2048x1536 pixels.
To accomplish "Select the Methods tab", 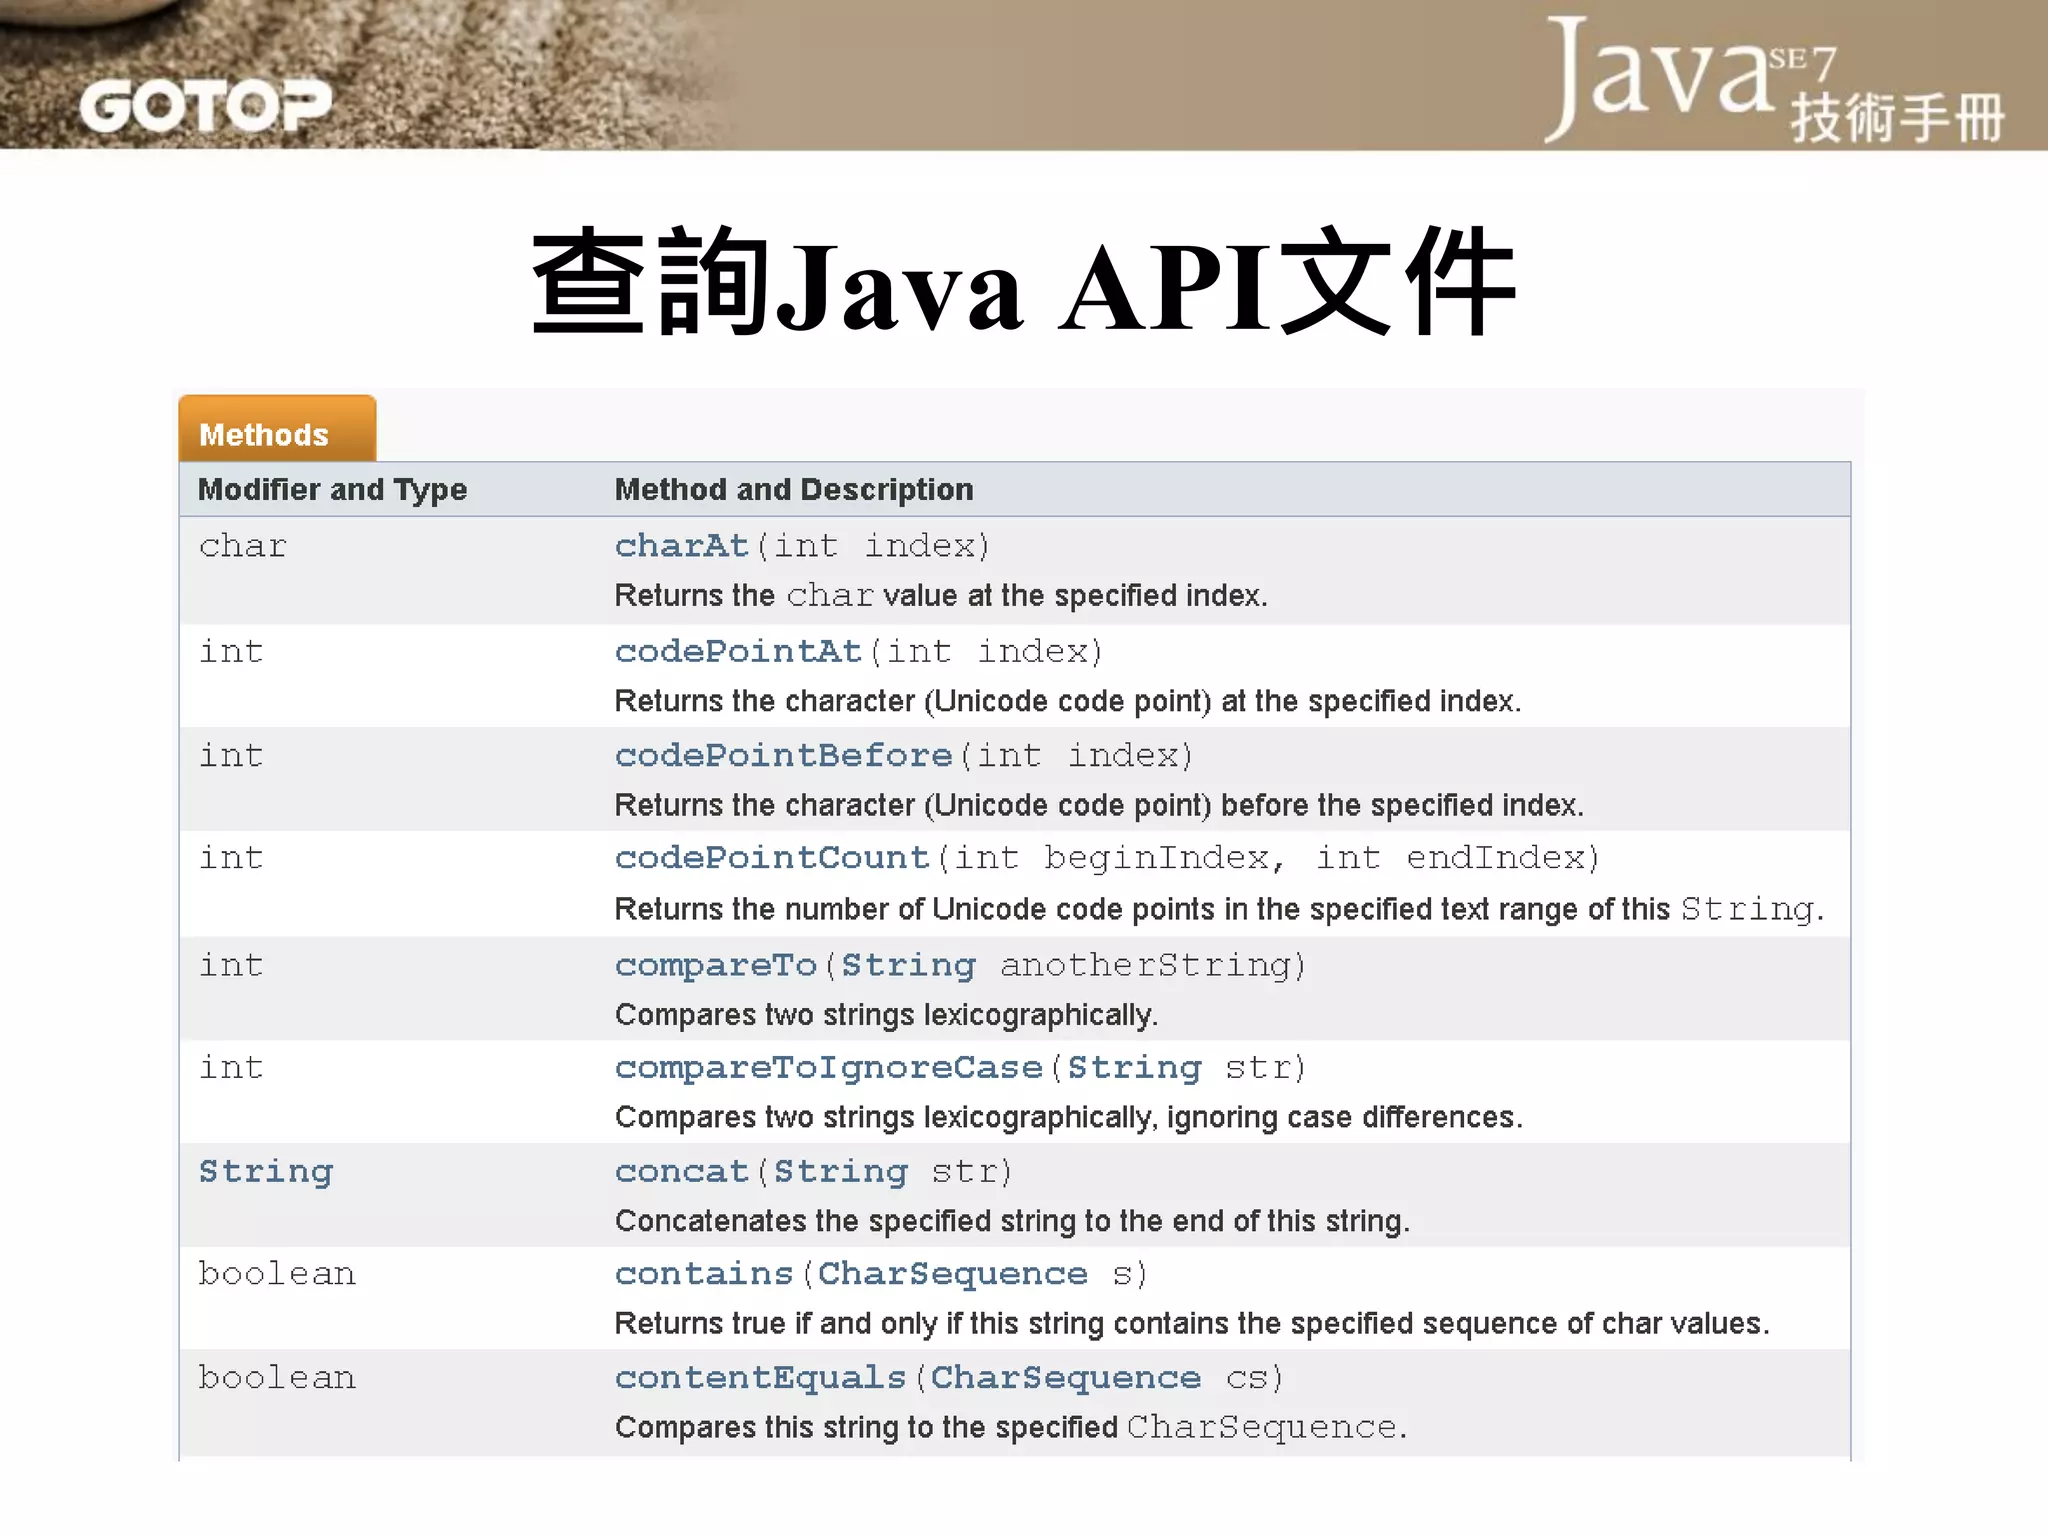I will tap(277, 429).
